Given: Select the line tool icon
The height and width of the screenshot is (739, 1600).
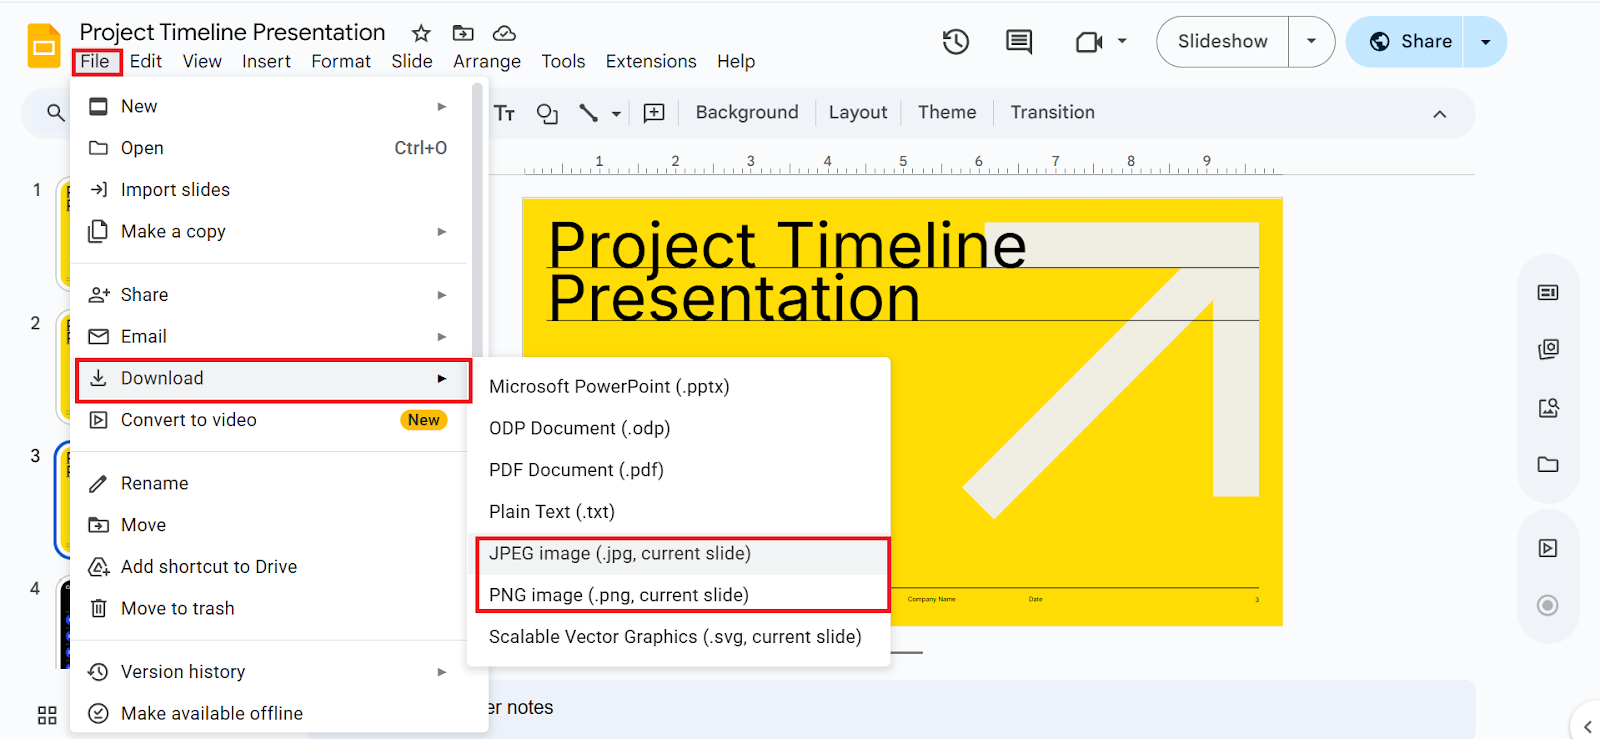Looking at the screenshot, I should 589,113.
